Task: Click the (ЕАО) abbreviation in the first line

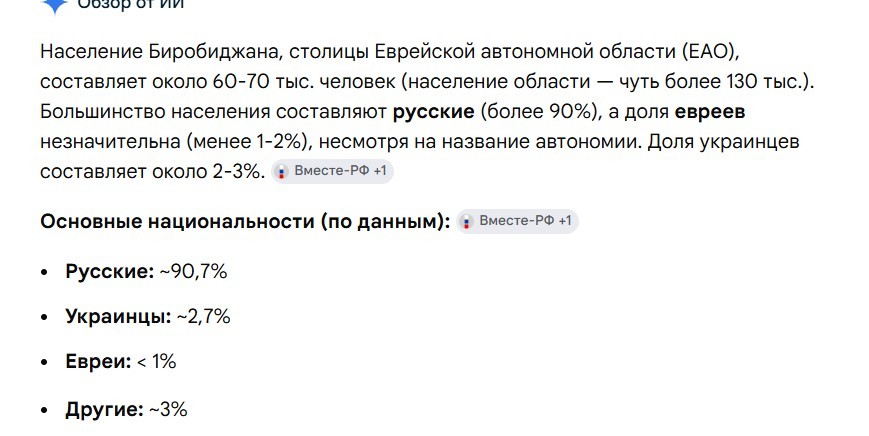Action: coord(711,52)
